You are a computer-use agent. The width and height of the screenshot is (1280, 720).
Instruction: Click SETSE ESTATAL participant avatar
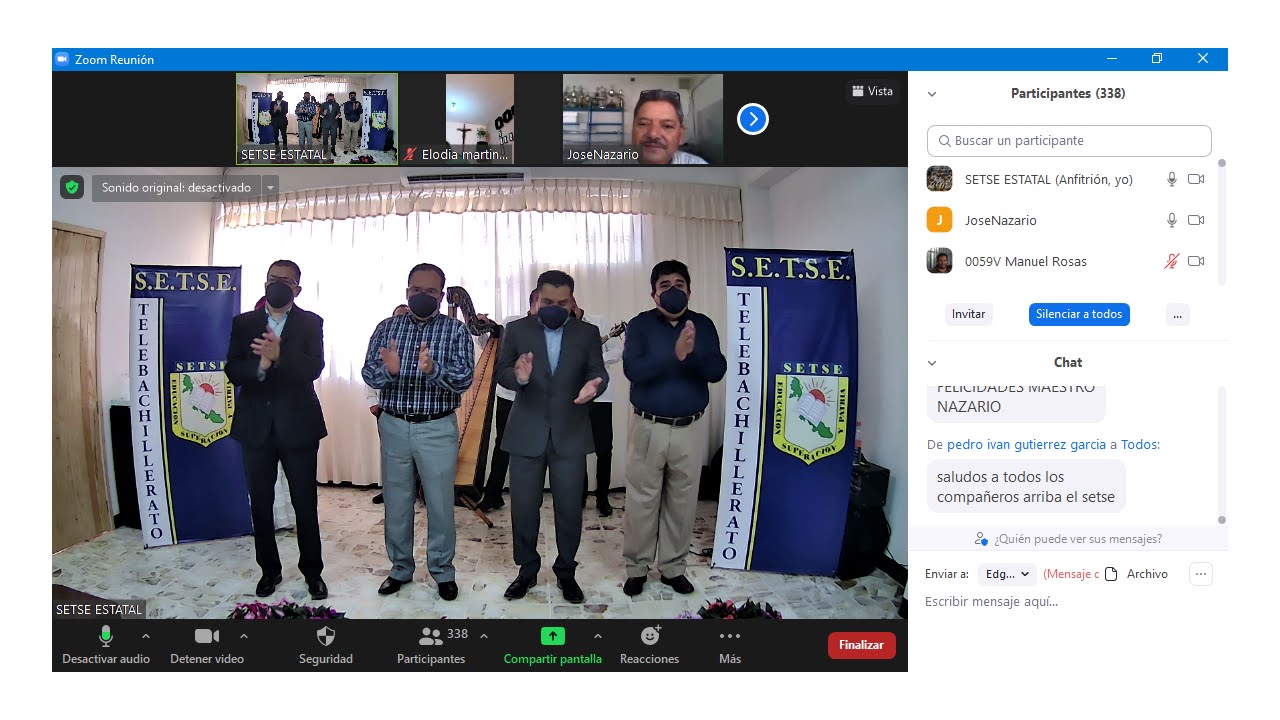pyautogui.click(x=939, y=179)
